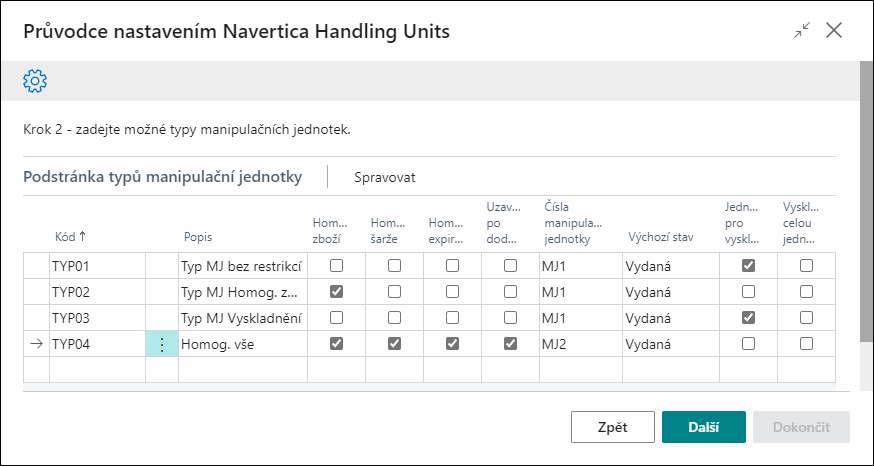
Task: Click Vydaná status cell for TYP04
Action: (671, 344)
